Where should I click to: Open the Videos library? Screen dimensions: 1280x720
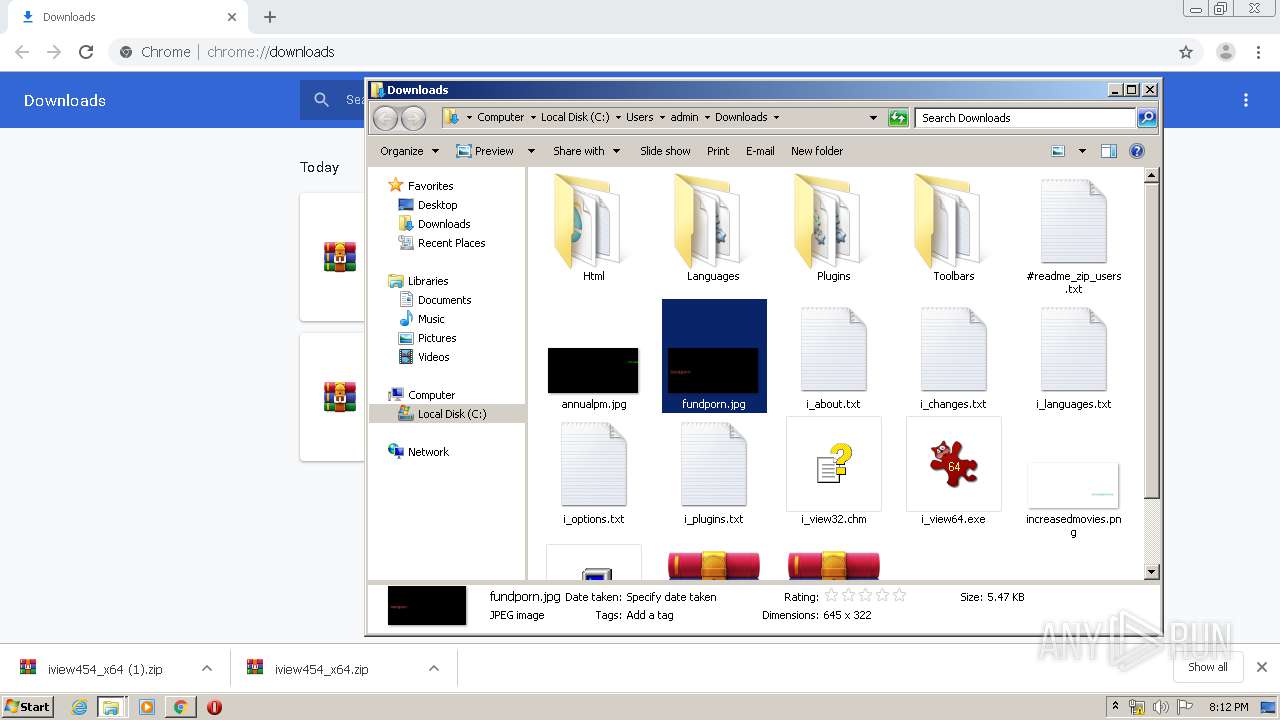pyautogui.click(x=433, y=357)
